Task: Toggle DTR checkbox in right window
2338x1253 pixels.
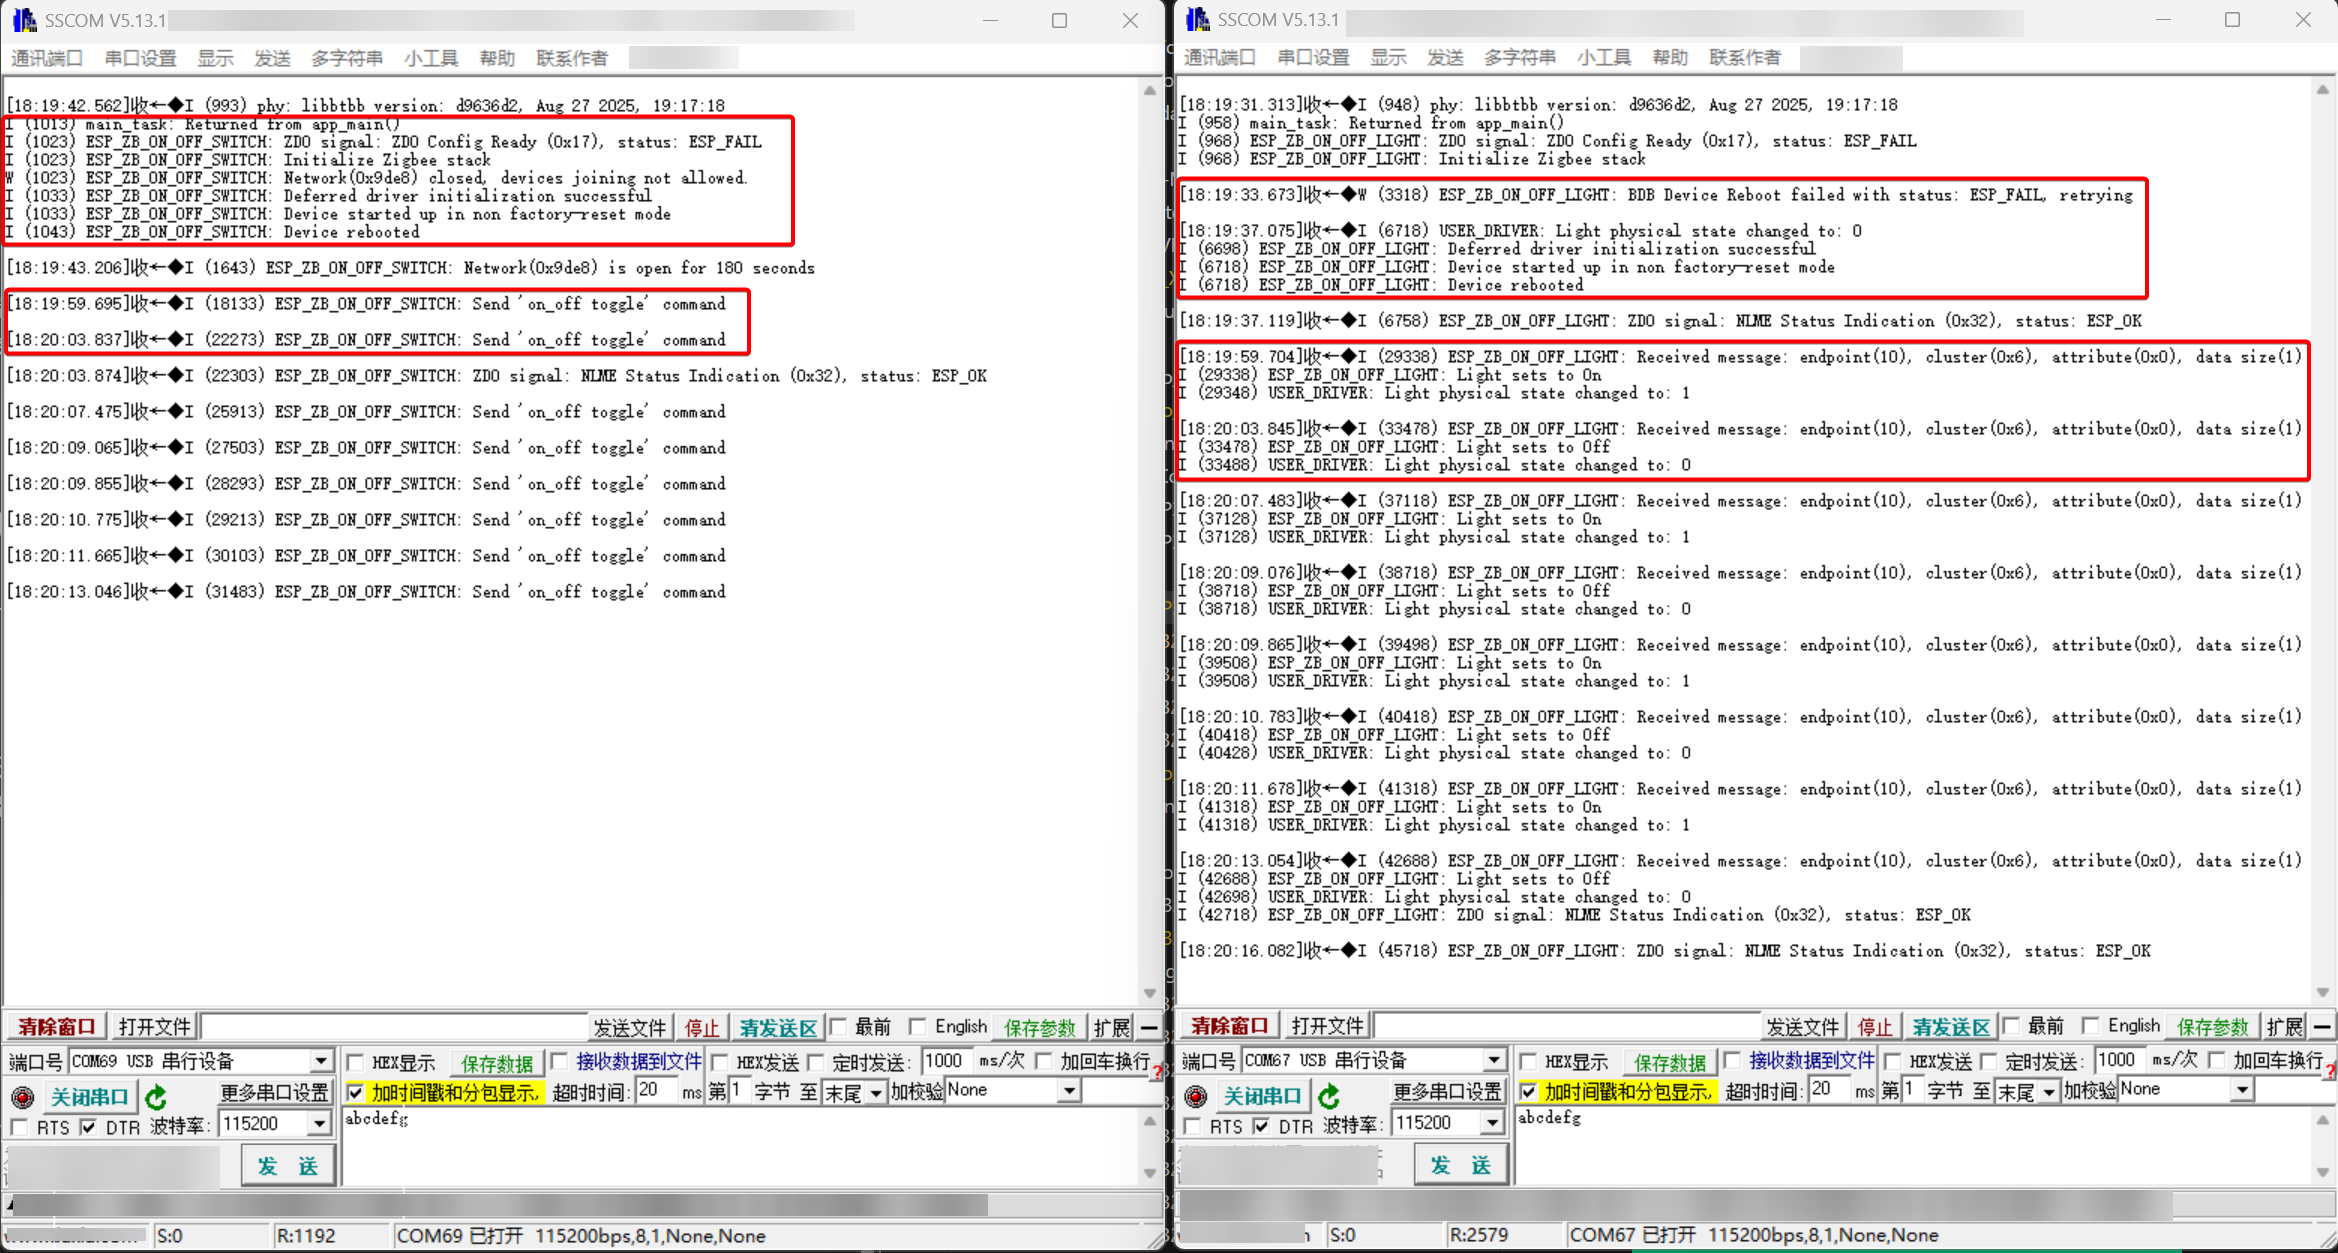Action: [1262, 1126]
